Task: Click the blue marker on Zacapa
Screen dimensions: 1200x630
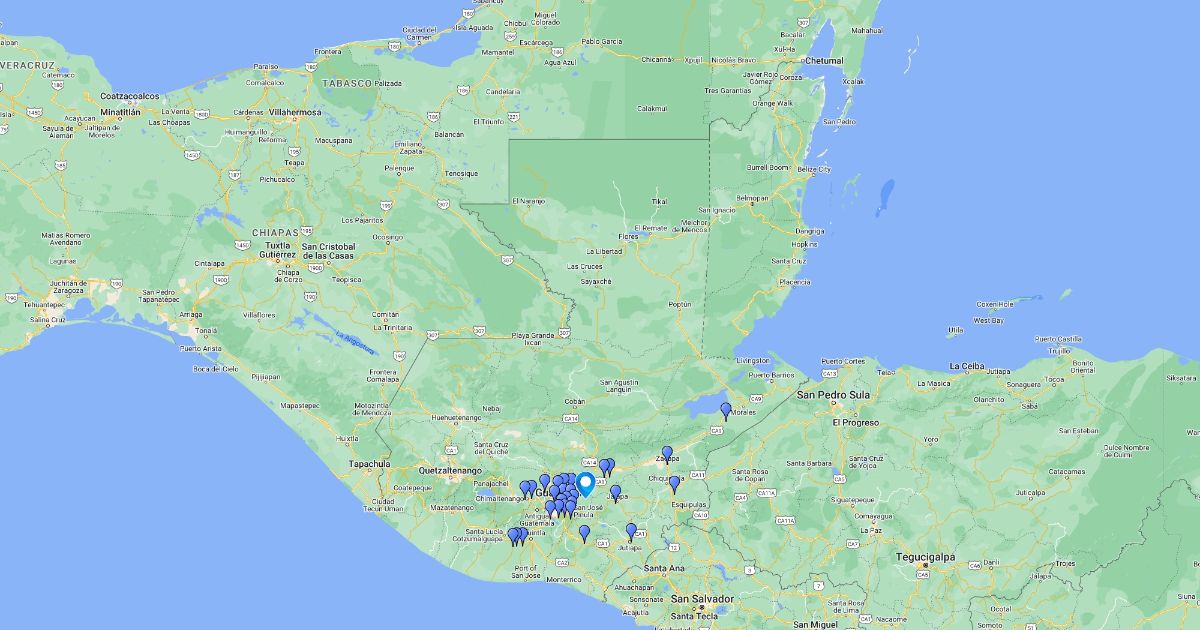Action: point(667,453)
